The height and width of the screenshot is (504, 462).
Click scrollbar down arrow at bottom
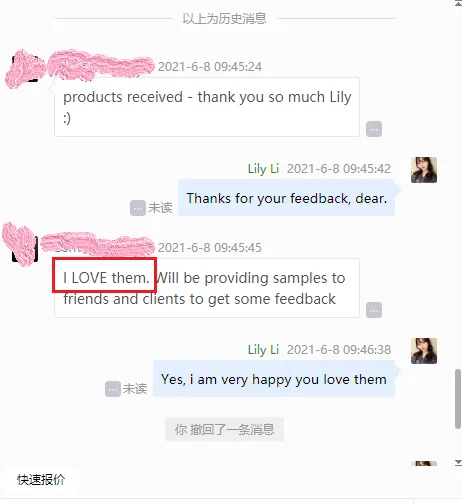coord(458,462)
